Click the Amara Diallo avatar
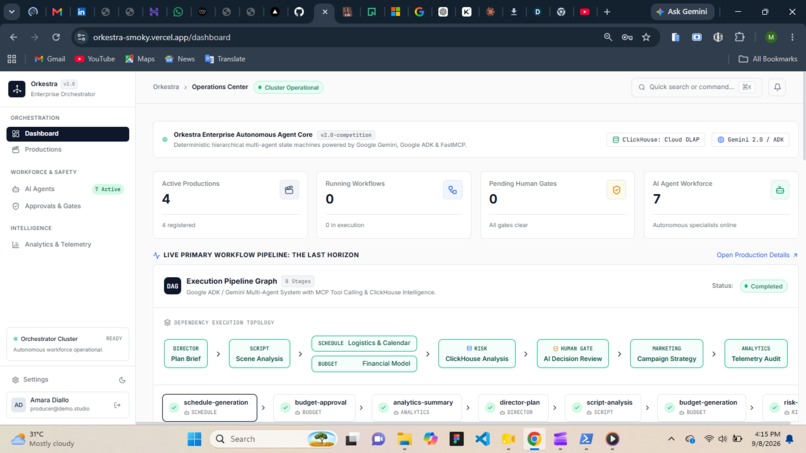806x453 pixels. [19, 405]
